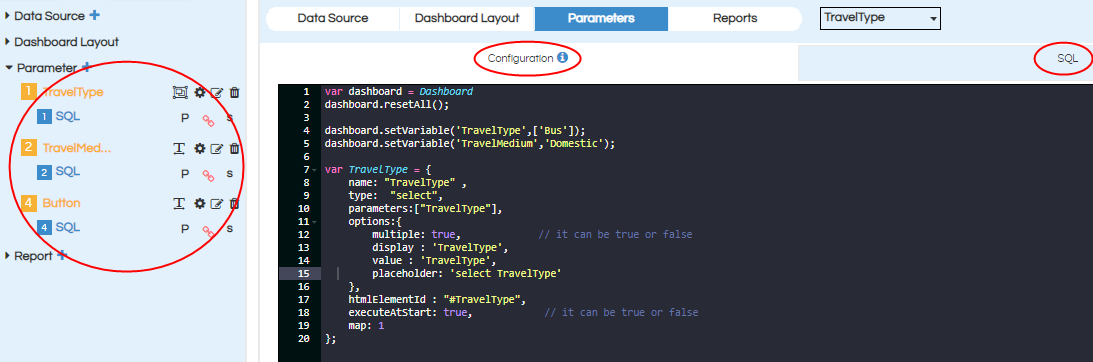Screen dimensions: 1093x362
Task: Open the gear settings for TravelType parameter
Action: [x=200, y=92]
